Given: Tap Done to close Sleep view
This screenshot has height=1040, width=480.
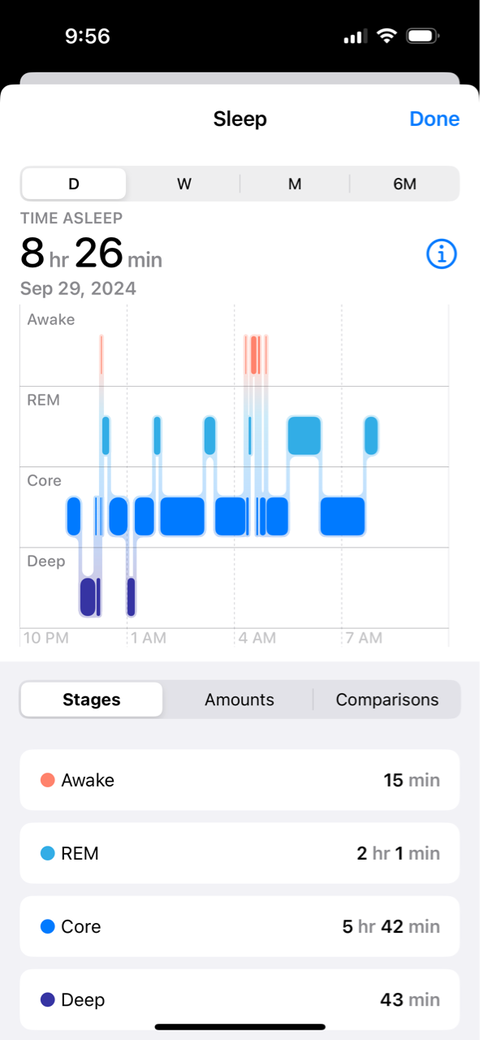Looking at the screenshot, I should [x=434, y=119].
